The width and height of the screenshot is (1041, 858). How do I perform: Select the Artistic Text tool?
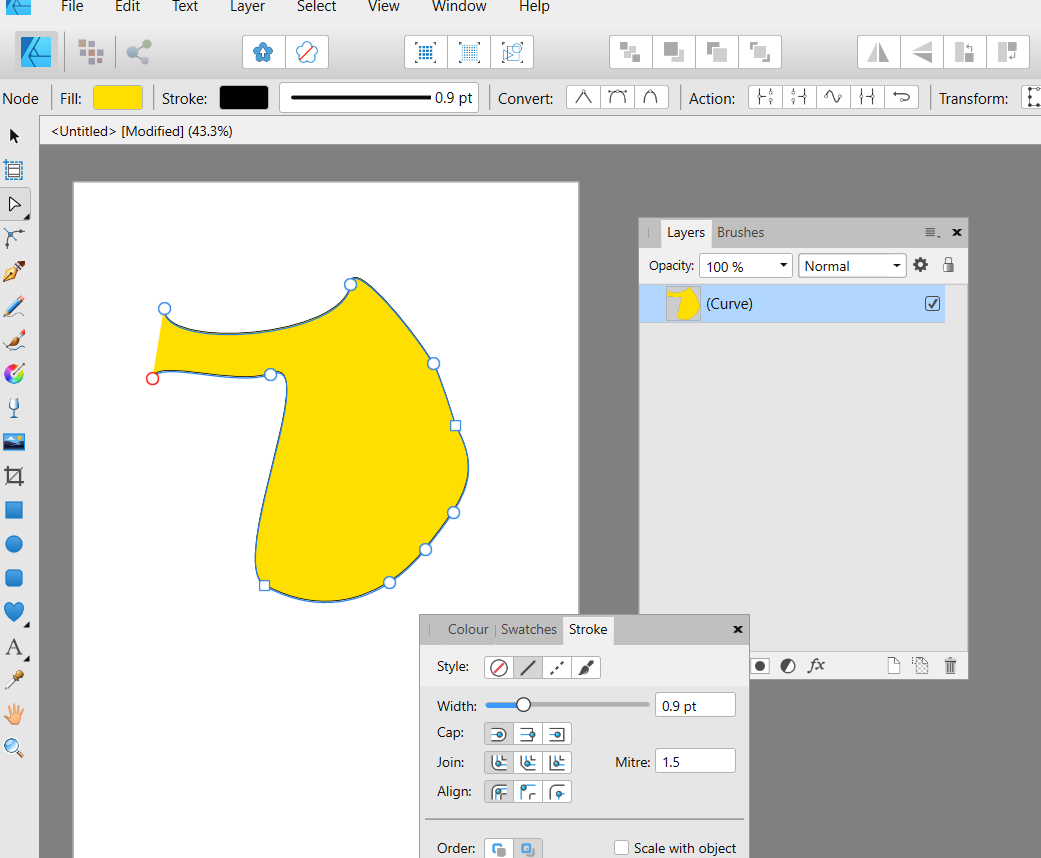point(14,647)
